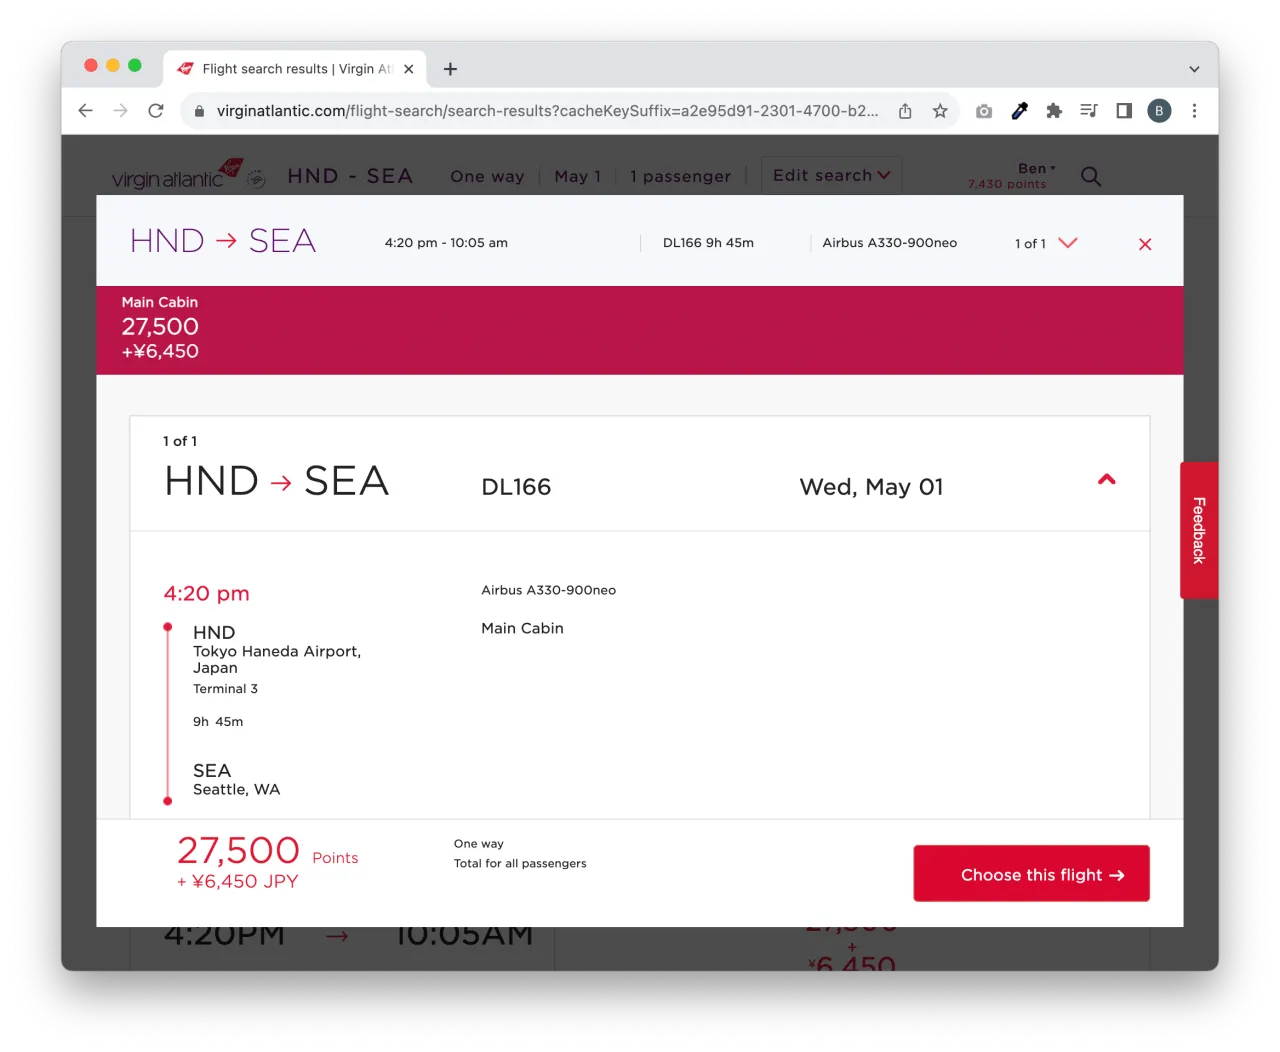Bookmark this page with the star icon
The image size is (1280, 1052).
(x=940, y=111)
